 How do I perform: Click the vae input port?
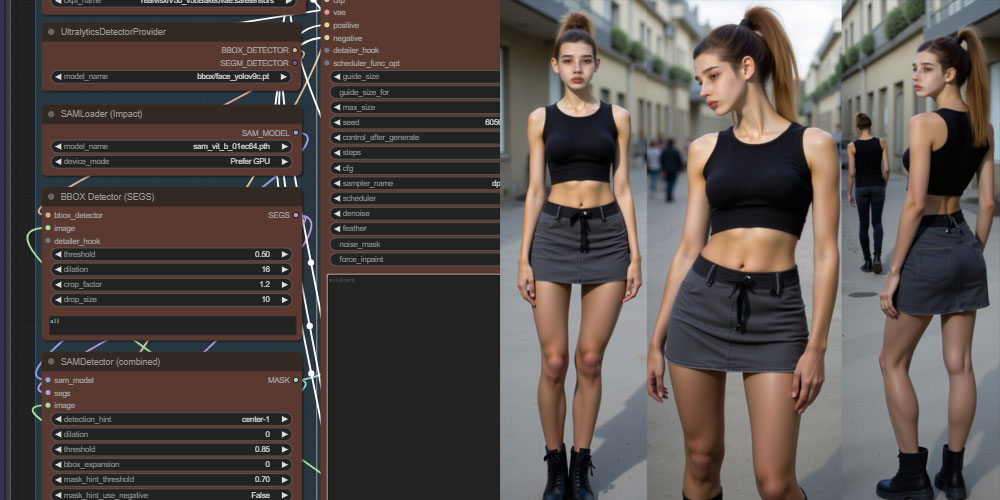click(x=327, y=12)
